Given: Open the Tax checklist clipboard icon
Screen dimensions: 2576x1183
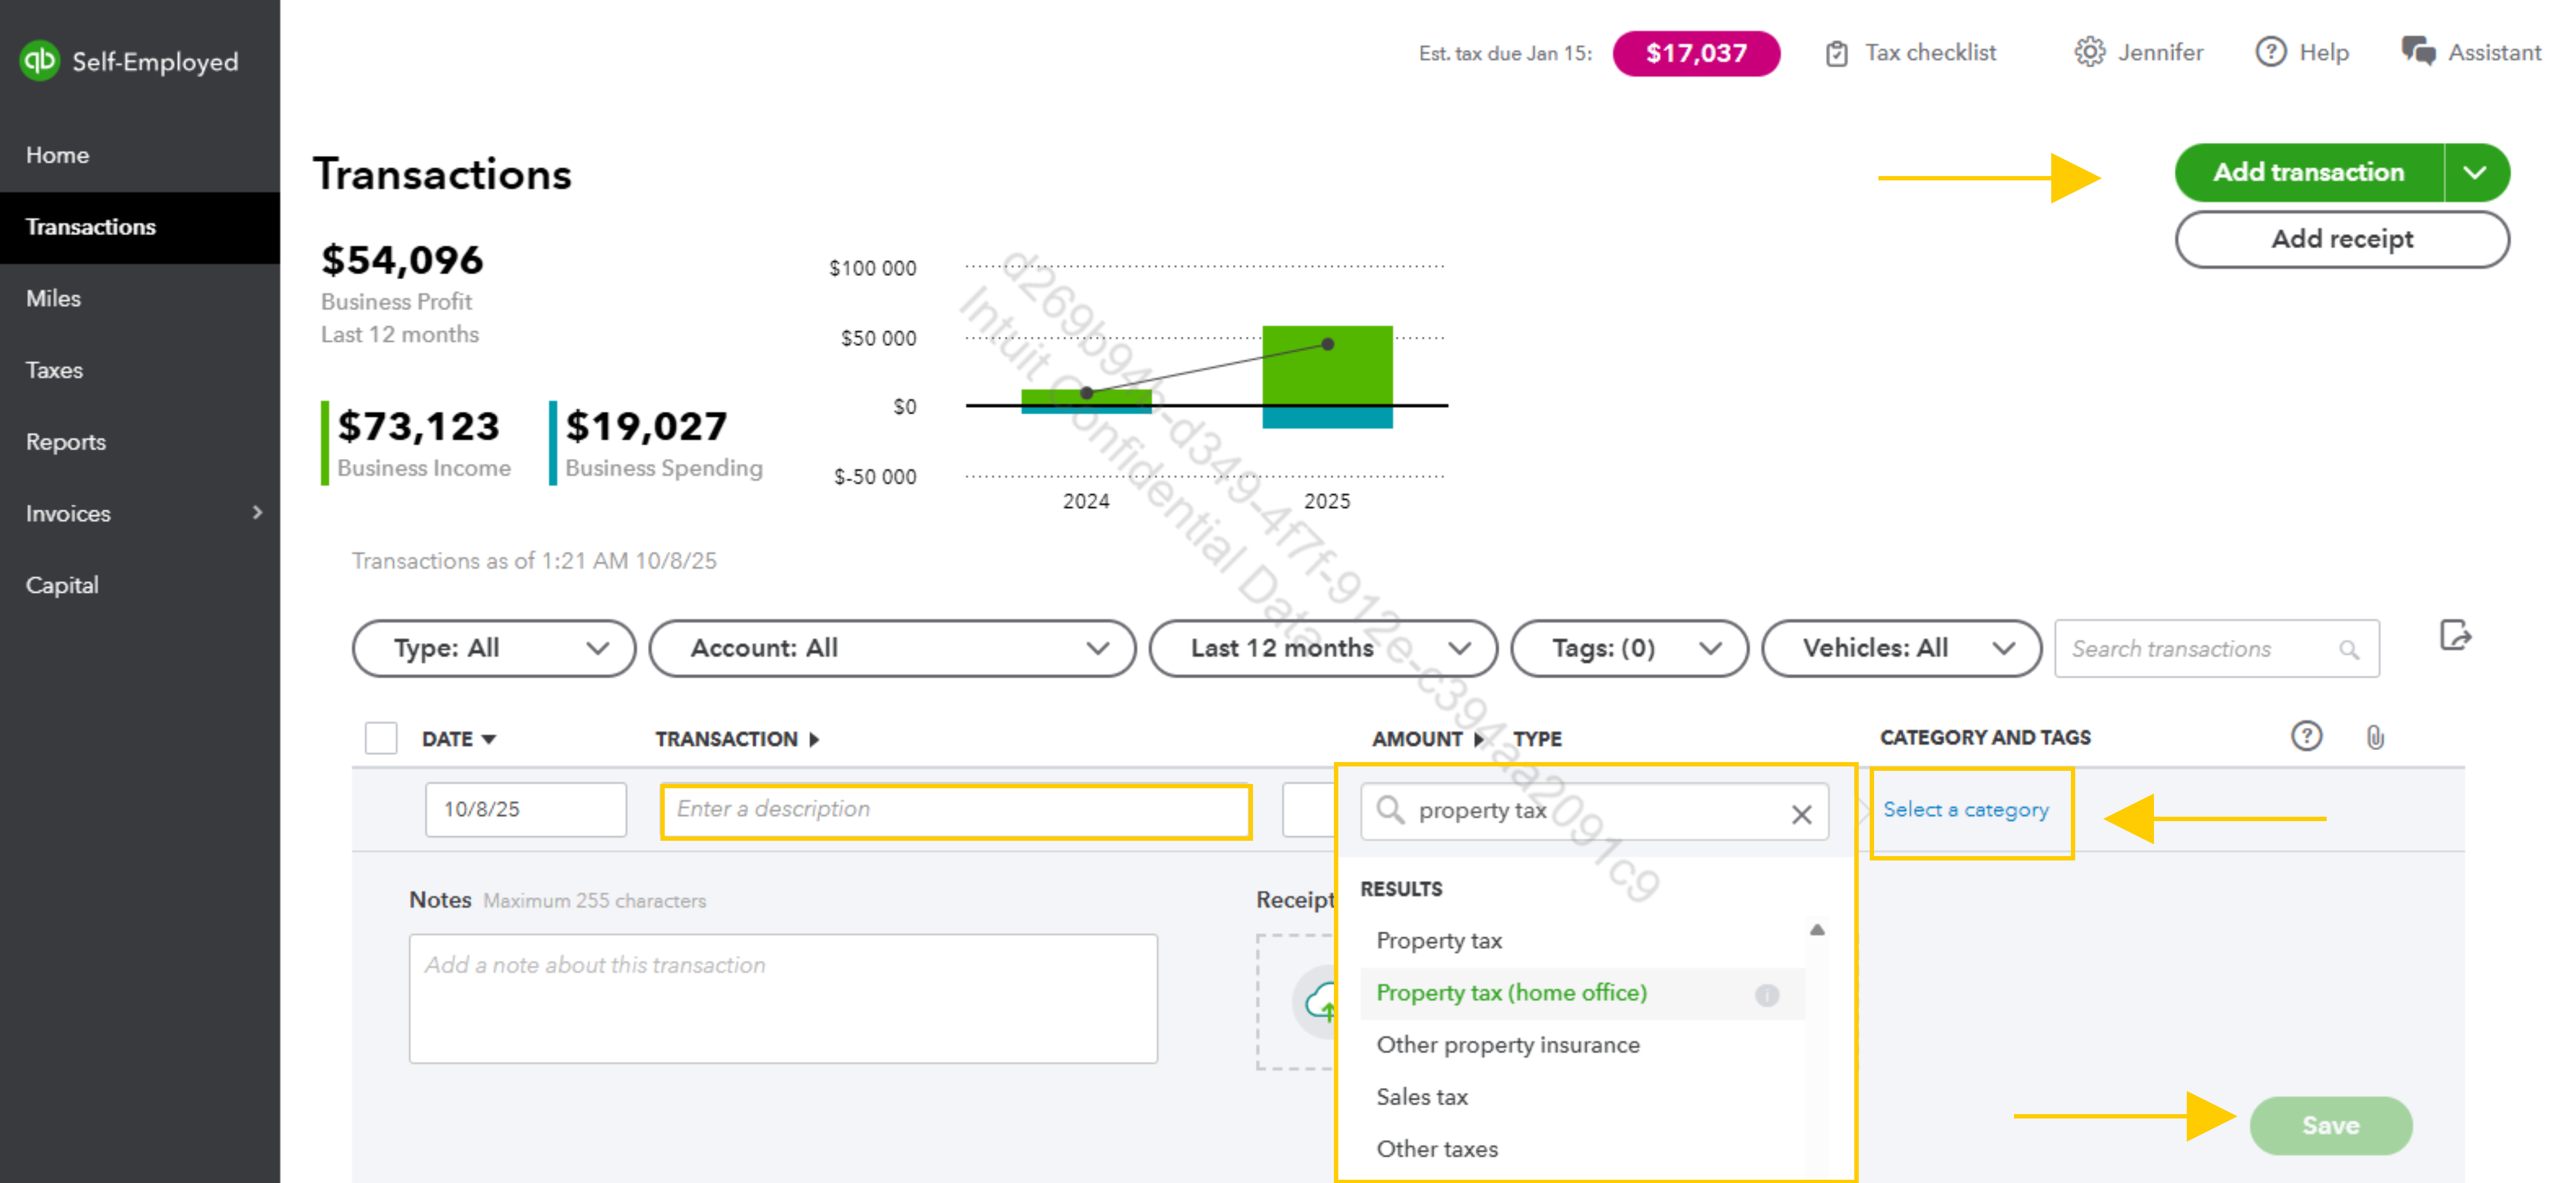Looking at the screenshot, I should point(1836,53).
